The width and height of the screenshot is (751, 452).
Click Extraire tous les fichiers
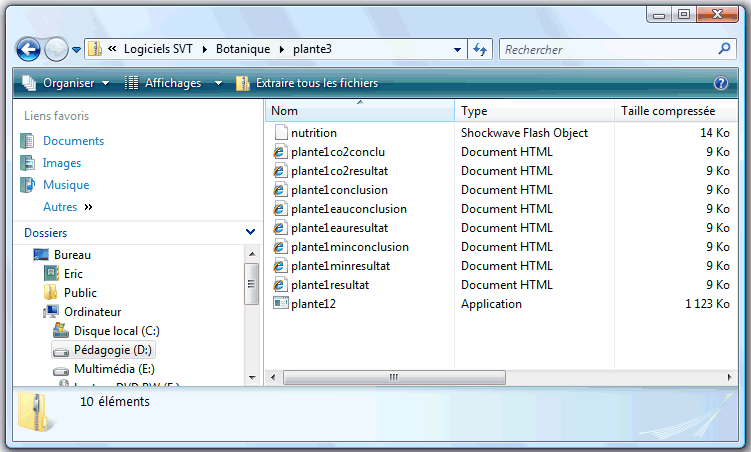click(x=307, y=83)
